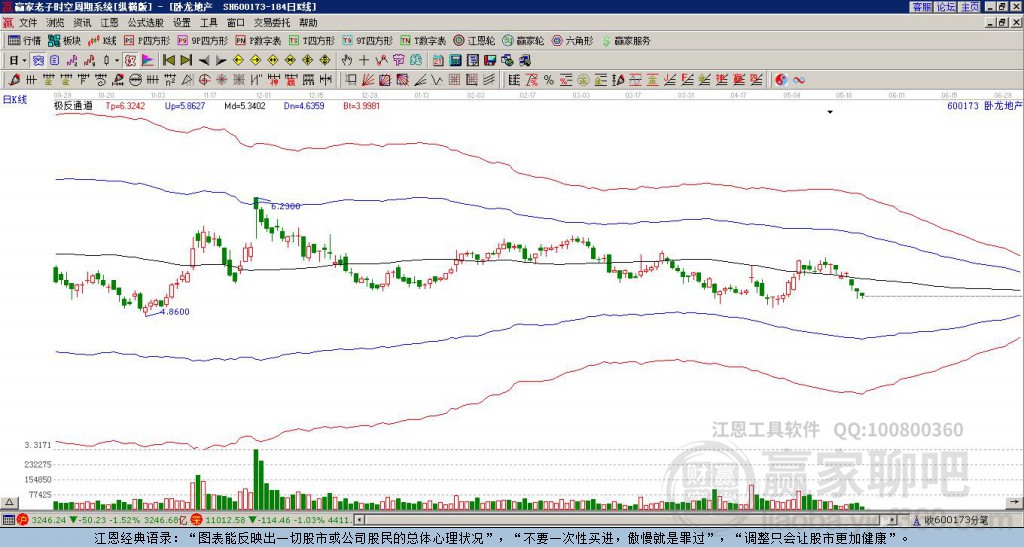Open the 9P四方形 tool
The image size is (1024, 548).
pos(203,40)
